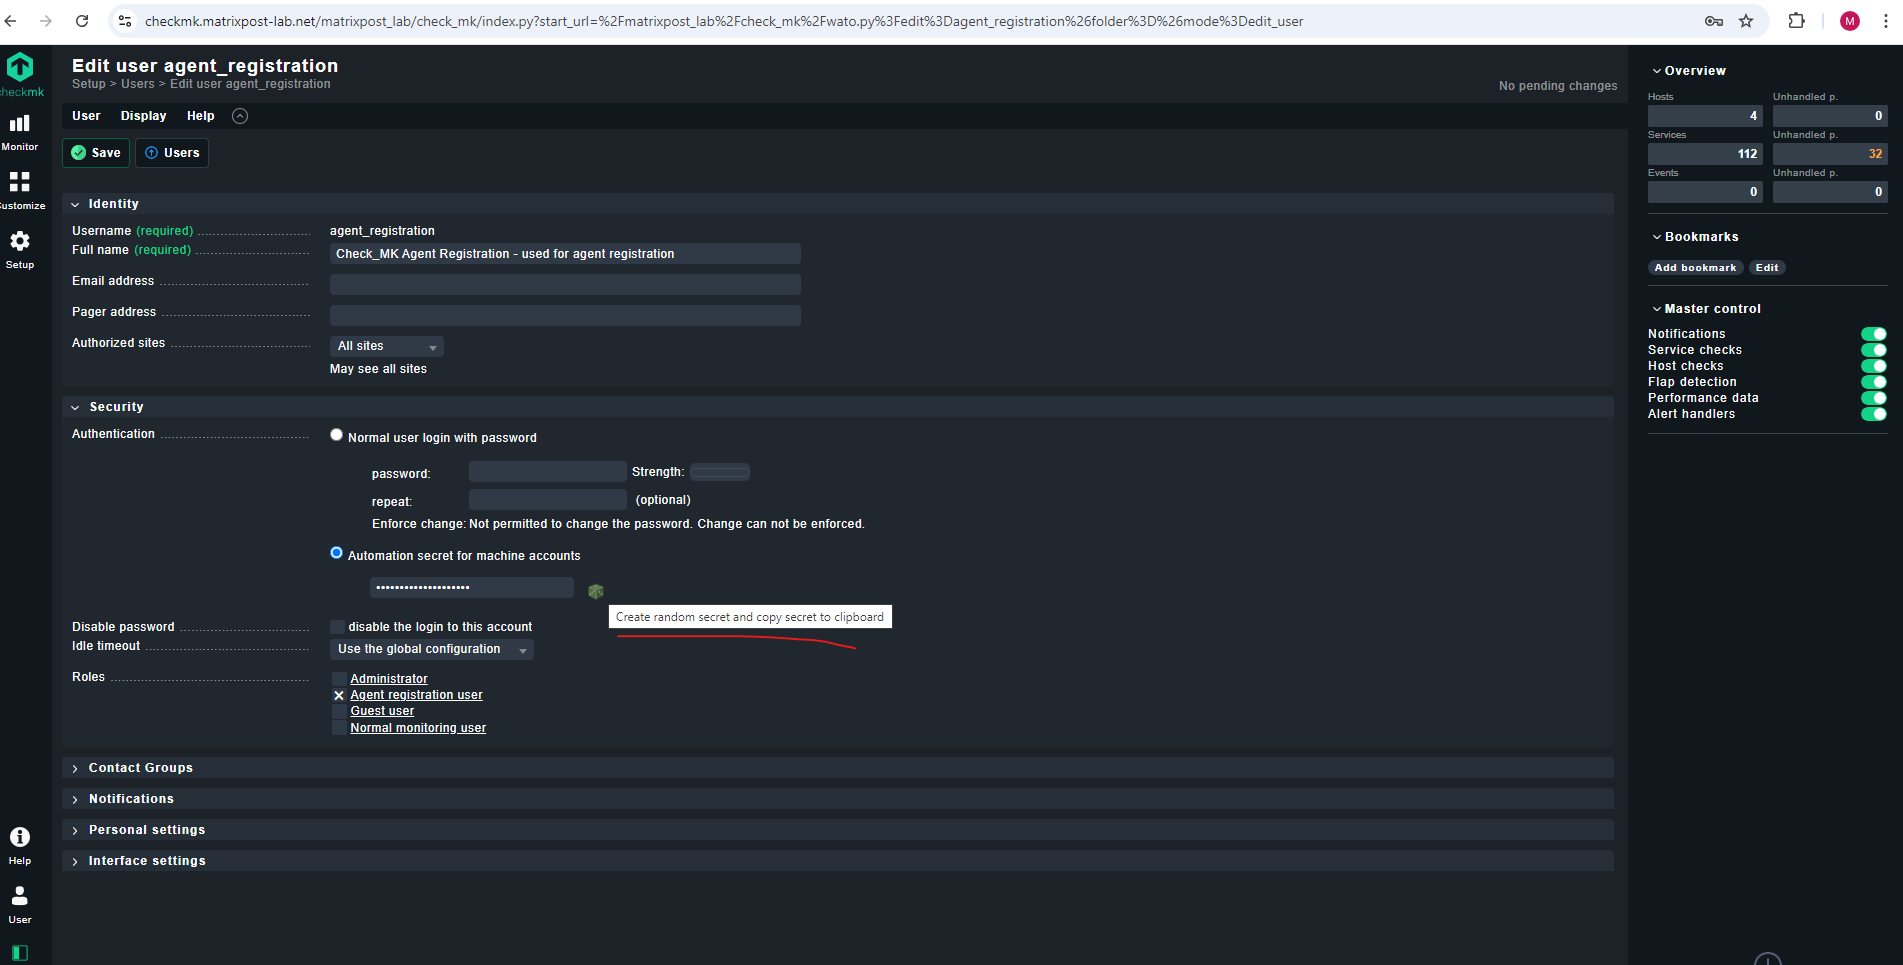
Task: Click the Save button
Action: click(95, 152)
